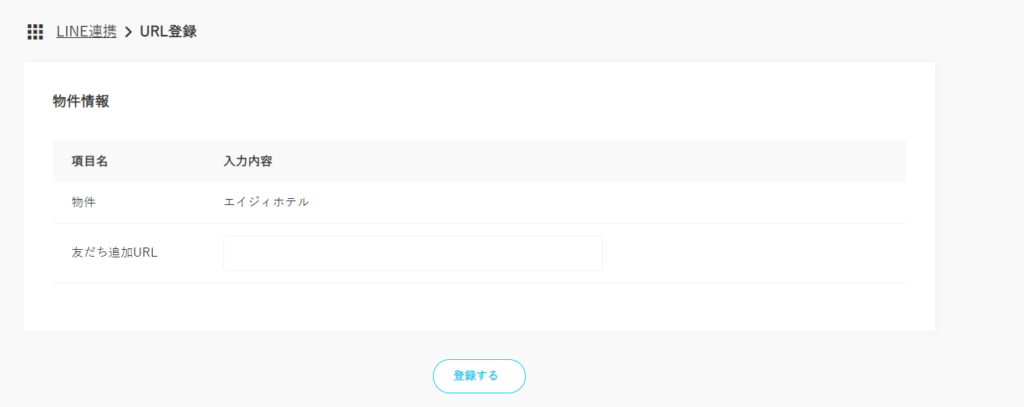The image size is (1024, 407).
Task: Click the 物件 row label
Action: click(x=84, y=202)
